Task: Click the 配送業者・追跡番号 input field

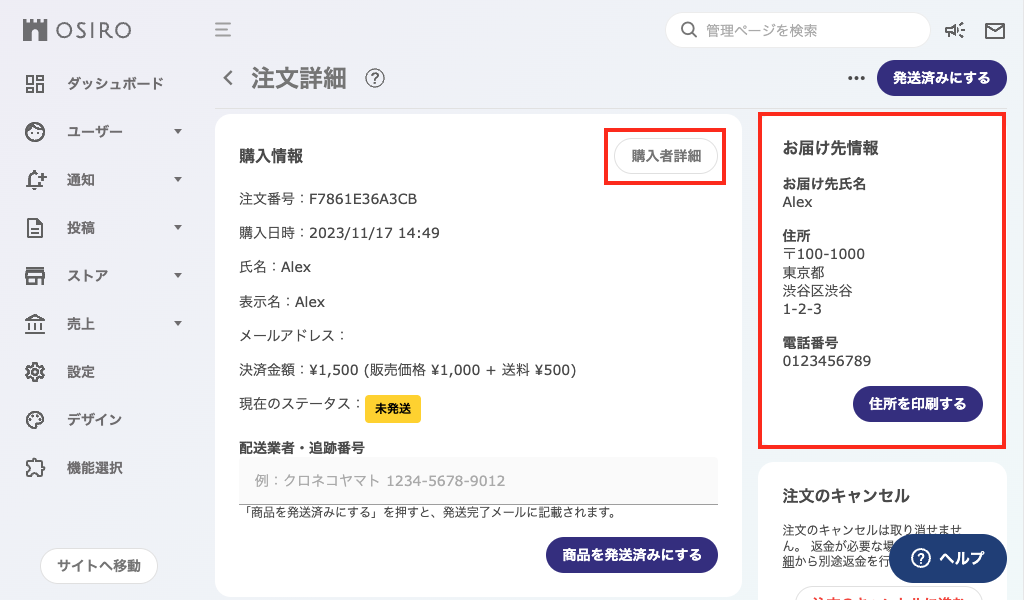Action: pyautogui.click(x=478, y=481)
